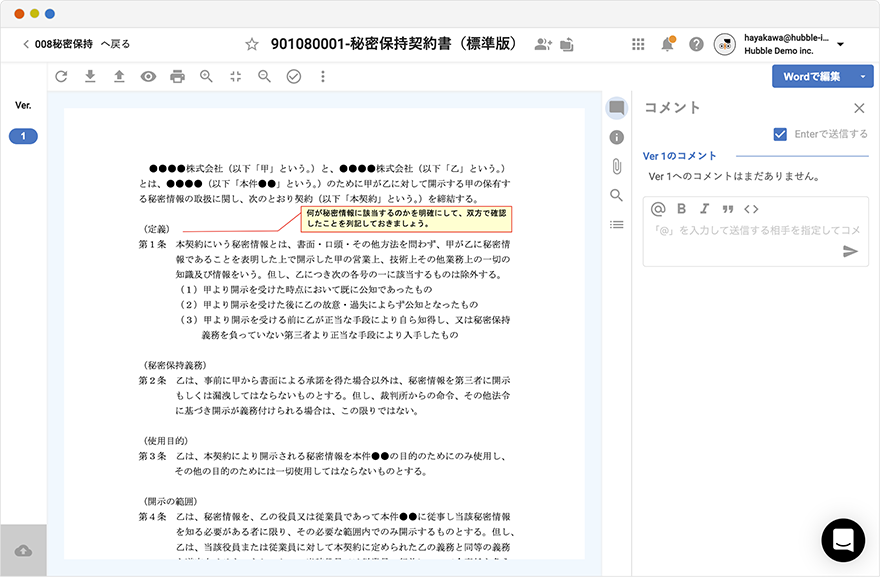This screenshot has height=577, width=880.
Task: Star the document as favorite
Action: click(x=252, y=44)
